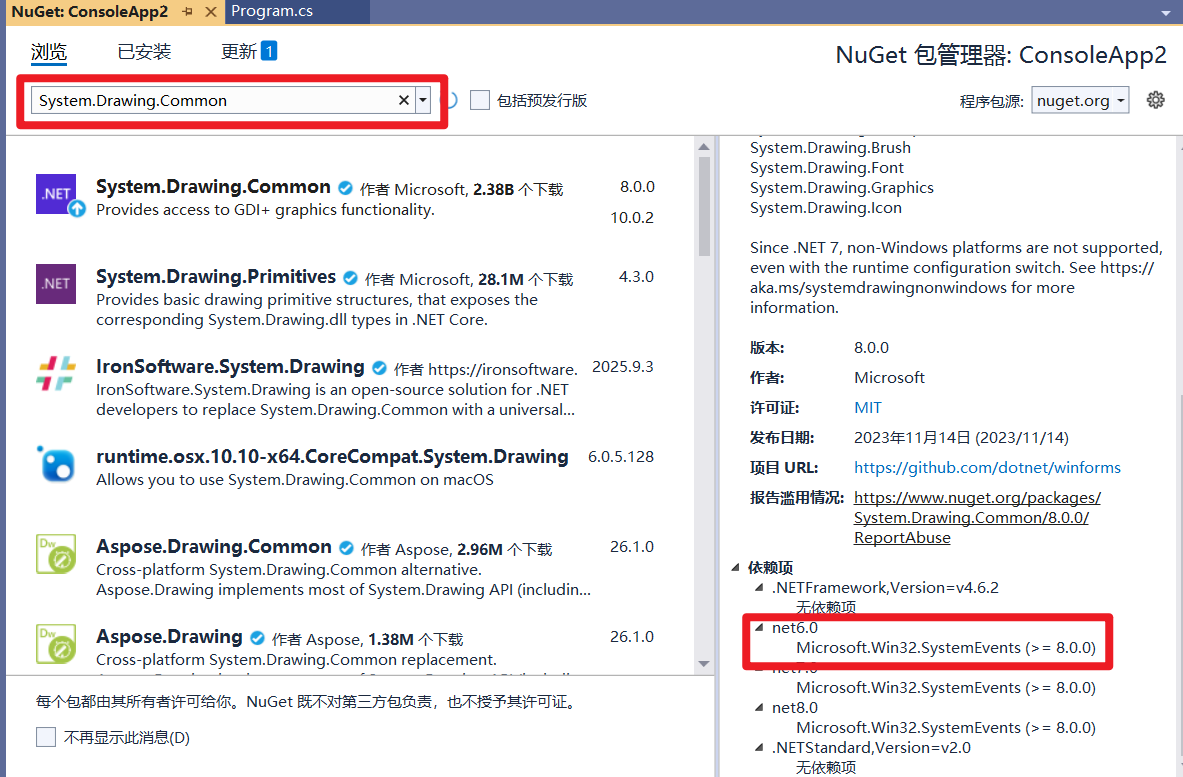
Task: Click Microsoft.Win32.SystemEvents under net6.0
Action: pos(945,647)
